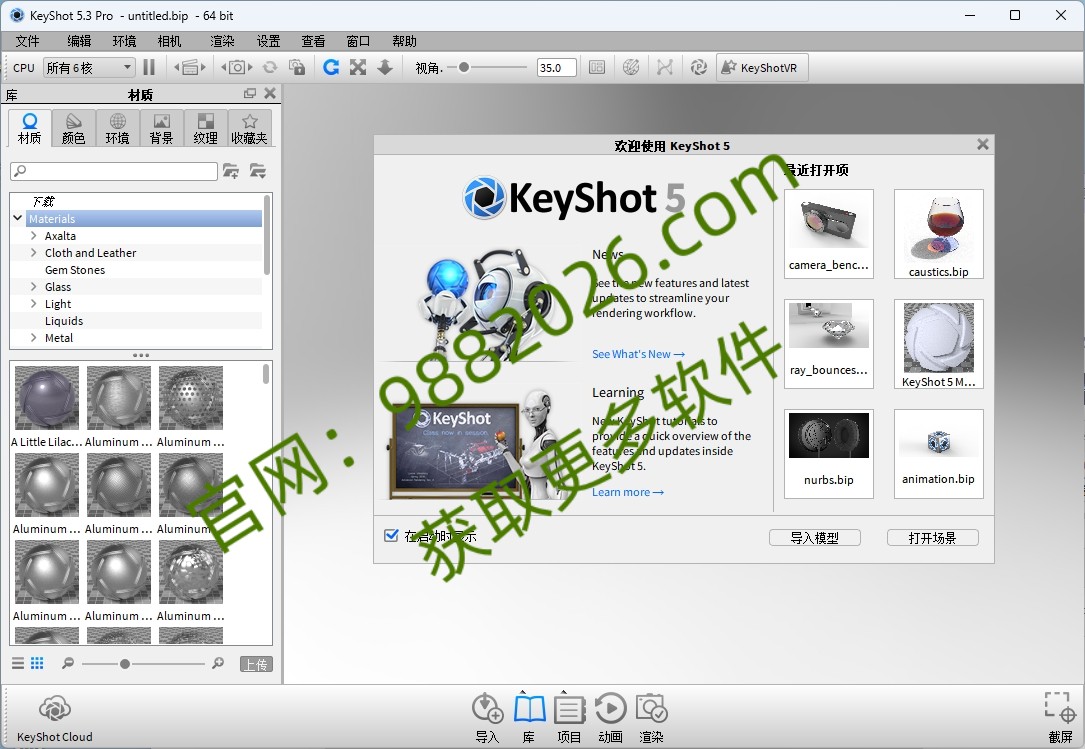Click the lock camera icon in toolbar
1085x749 pixels.
pos(297,67)
